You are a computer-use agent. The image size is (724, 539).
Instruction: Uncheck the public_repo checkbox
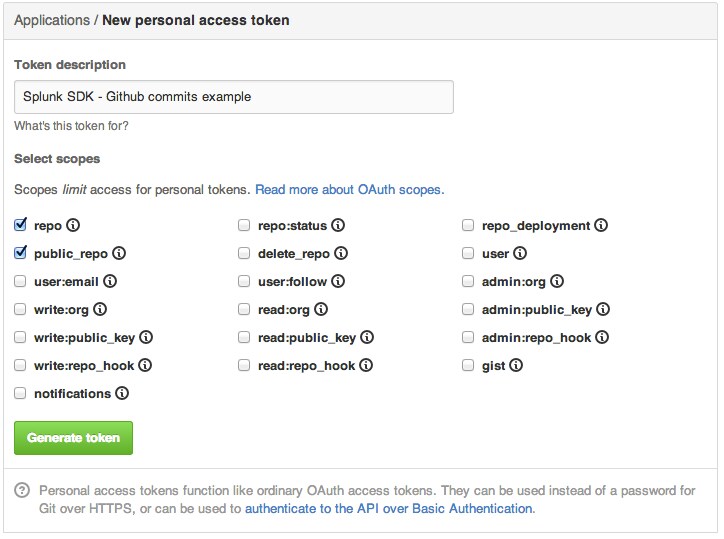(20, 253)
